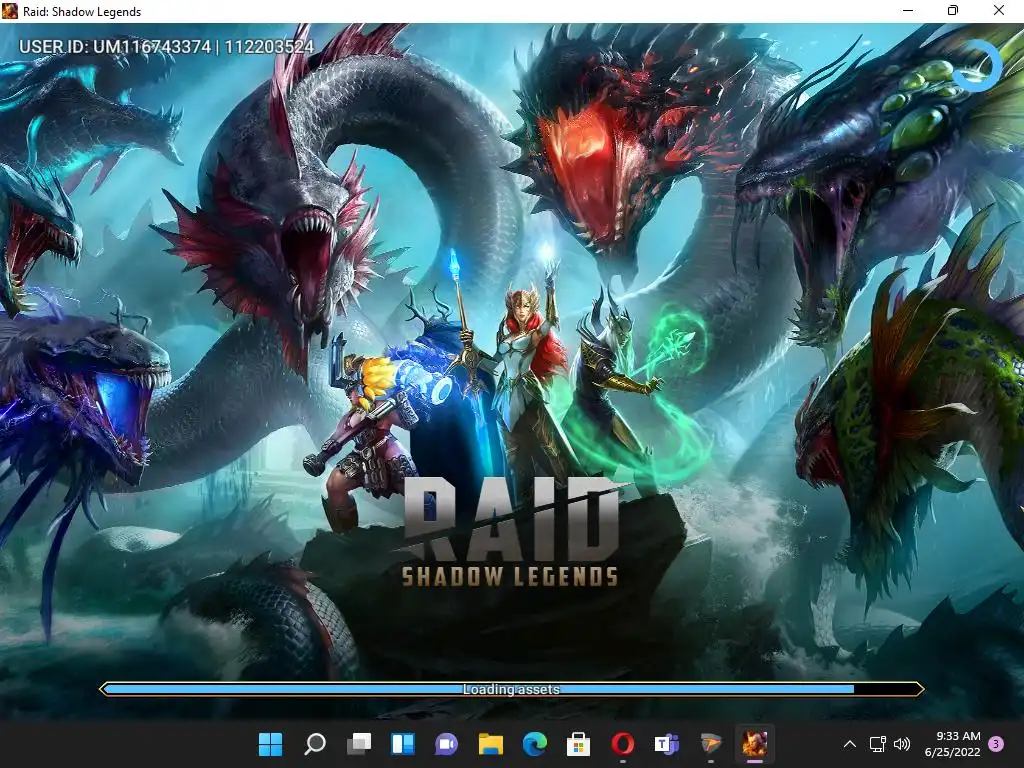The image size is (1024, 768).
Task: Open volume control tray icon
Action: pos(902,744)
